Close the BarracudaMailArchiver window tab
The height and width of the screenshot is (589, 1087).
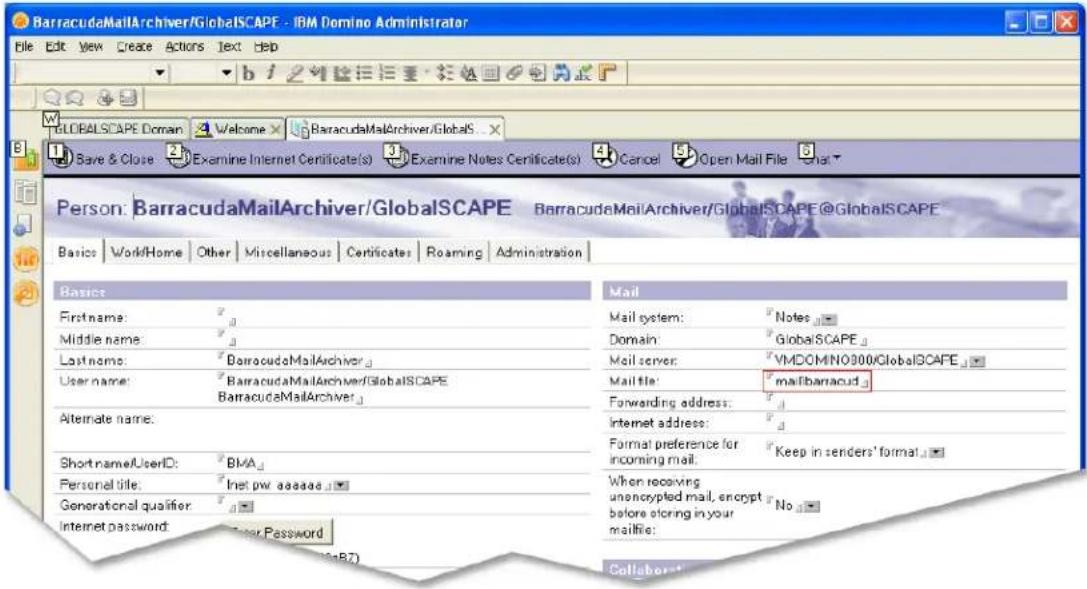click(x=494, y=130)
